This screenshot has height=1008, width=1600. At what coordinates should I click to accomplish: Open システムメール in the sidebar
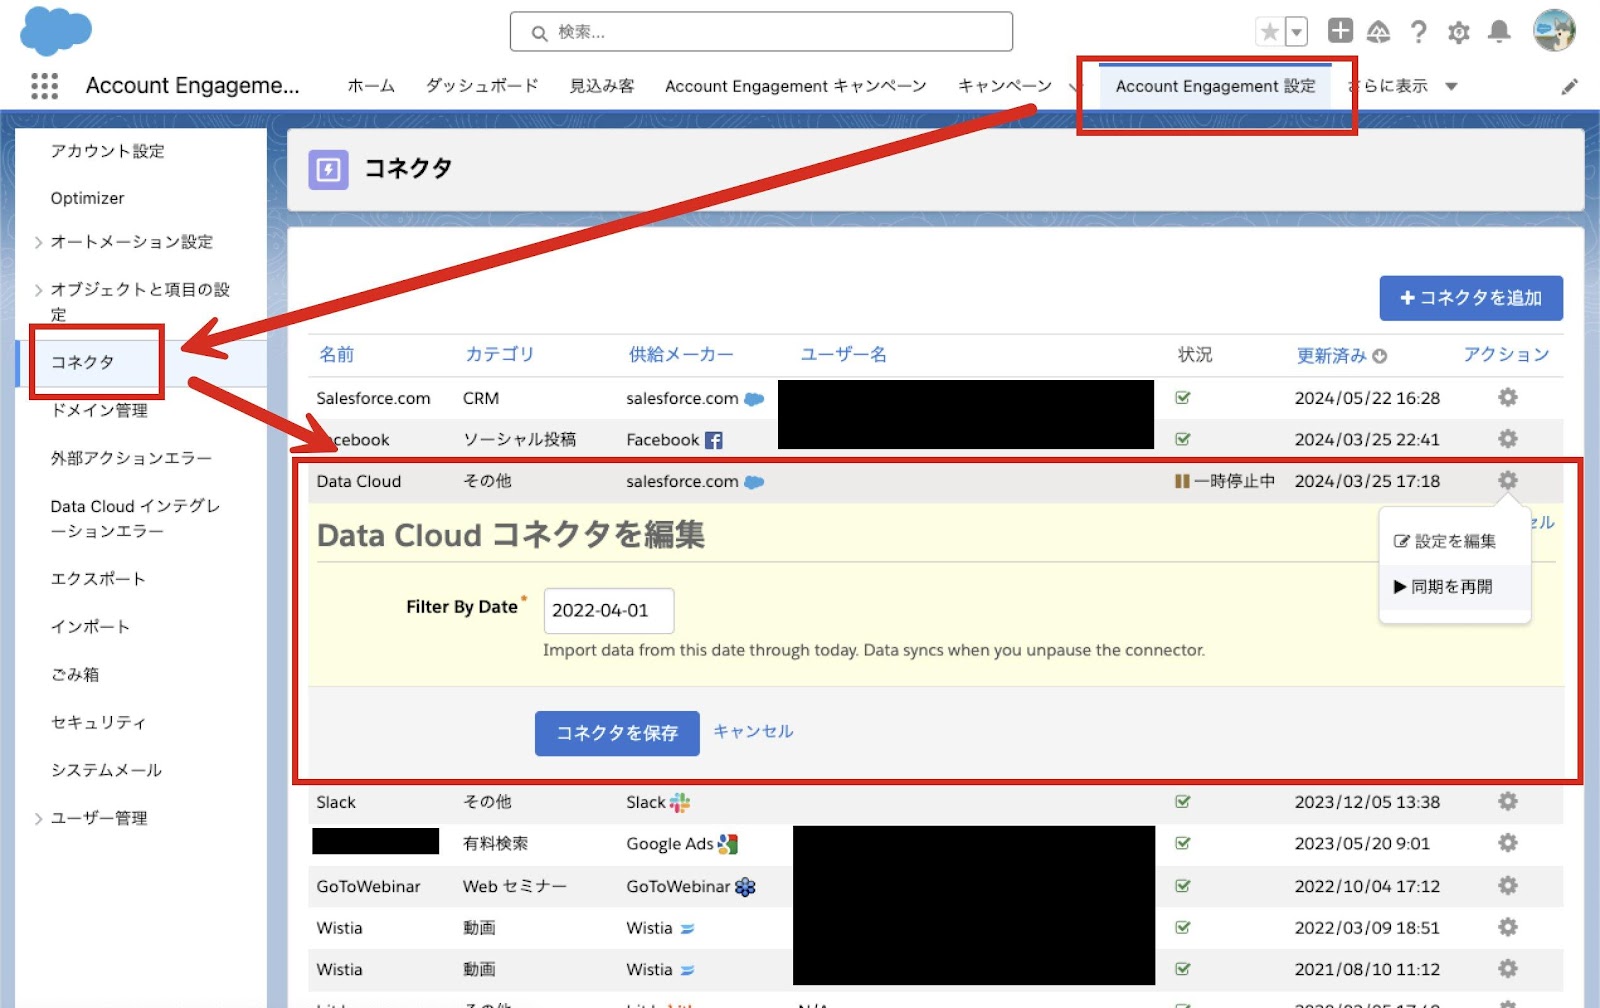[x=106, y=771]
